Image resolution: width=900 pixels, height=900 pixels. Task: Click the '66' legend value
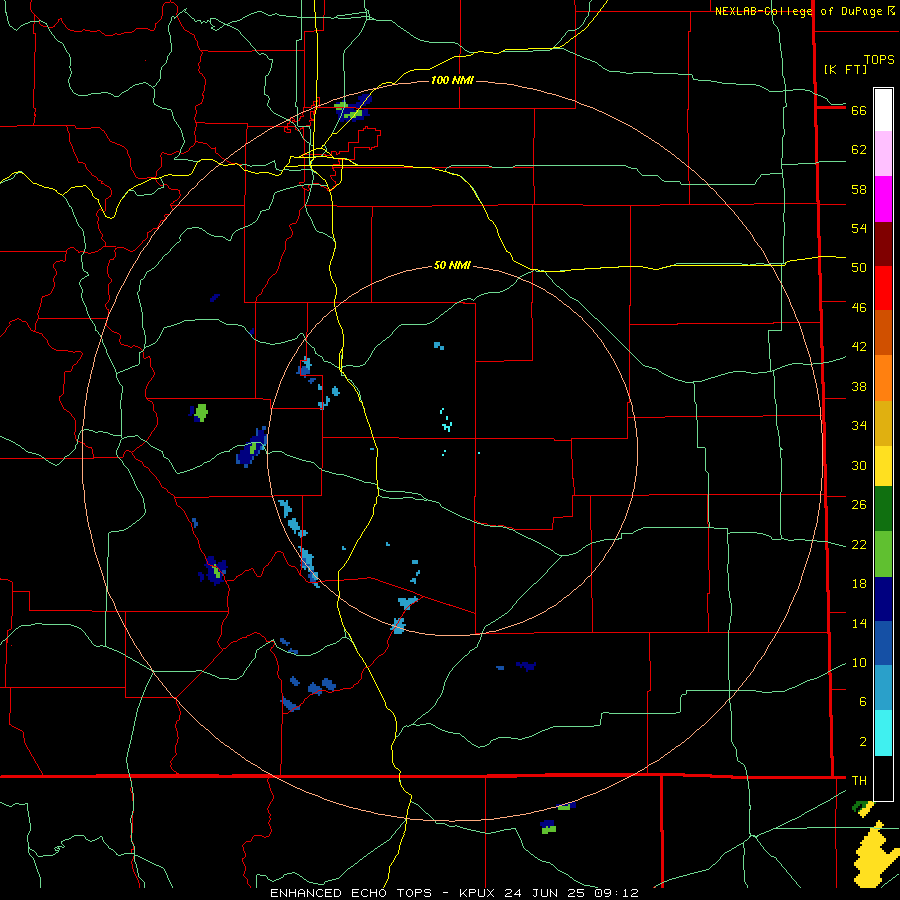point(859,110)
